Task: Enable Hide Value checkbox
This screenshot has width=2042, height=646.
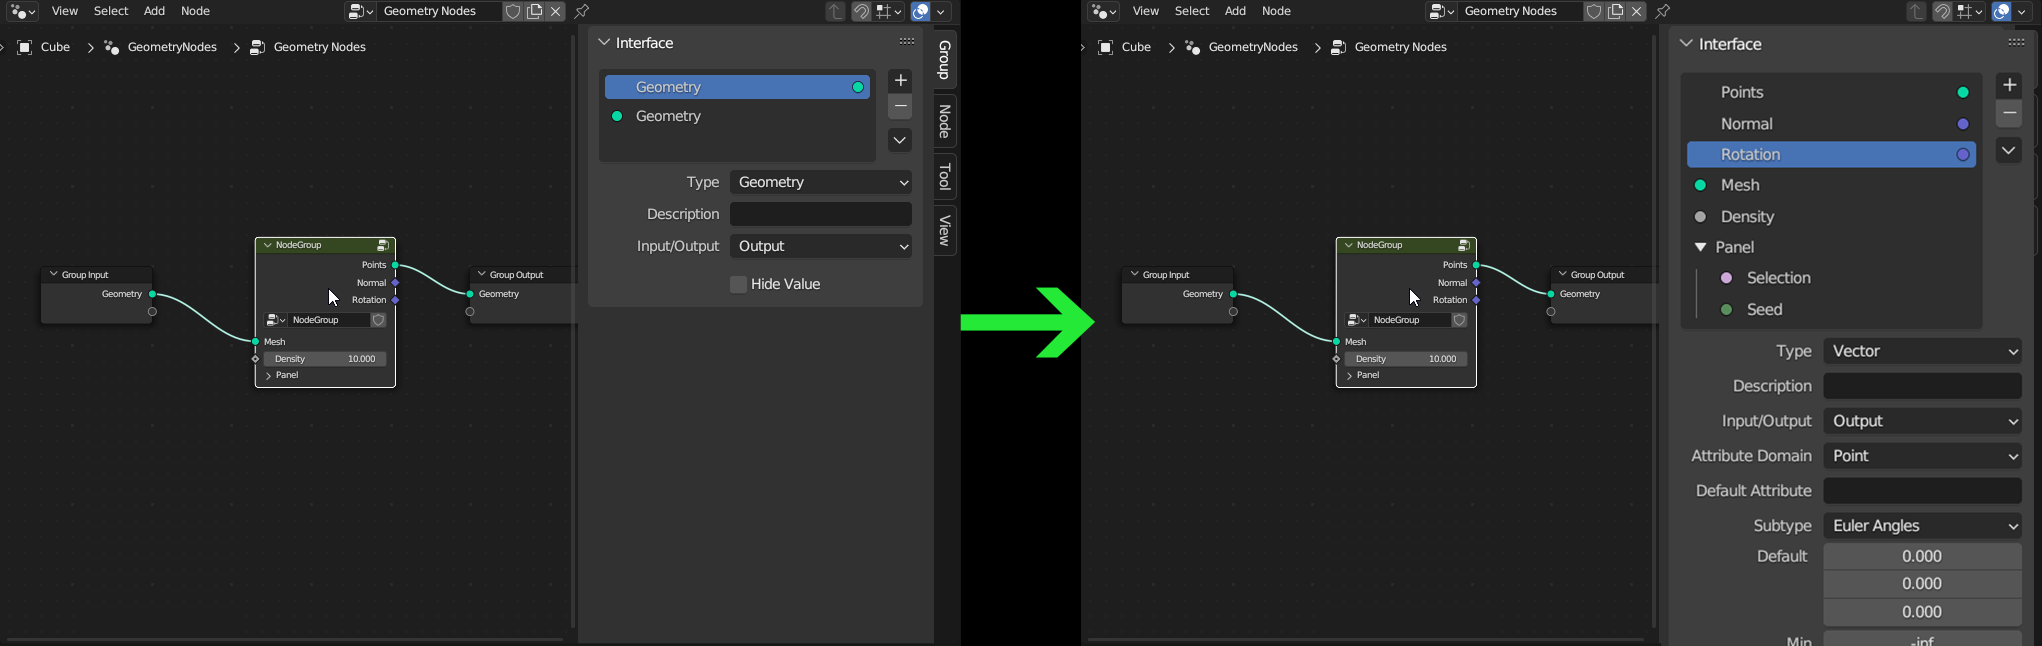Action: [x=739, y=285]
